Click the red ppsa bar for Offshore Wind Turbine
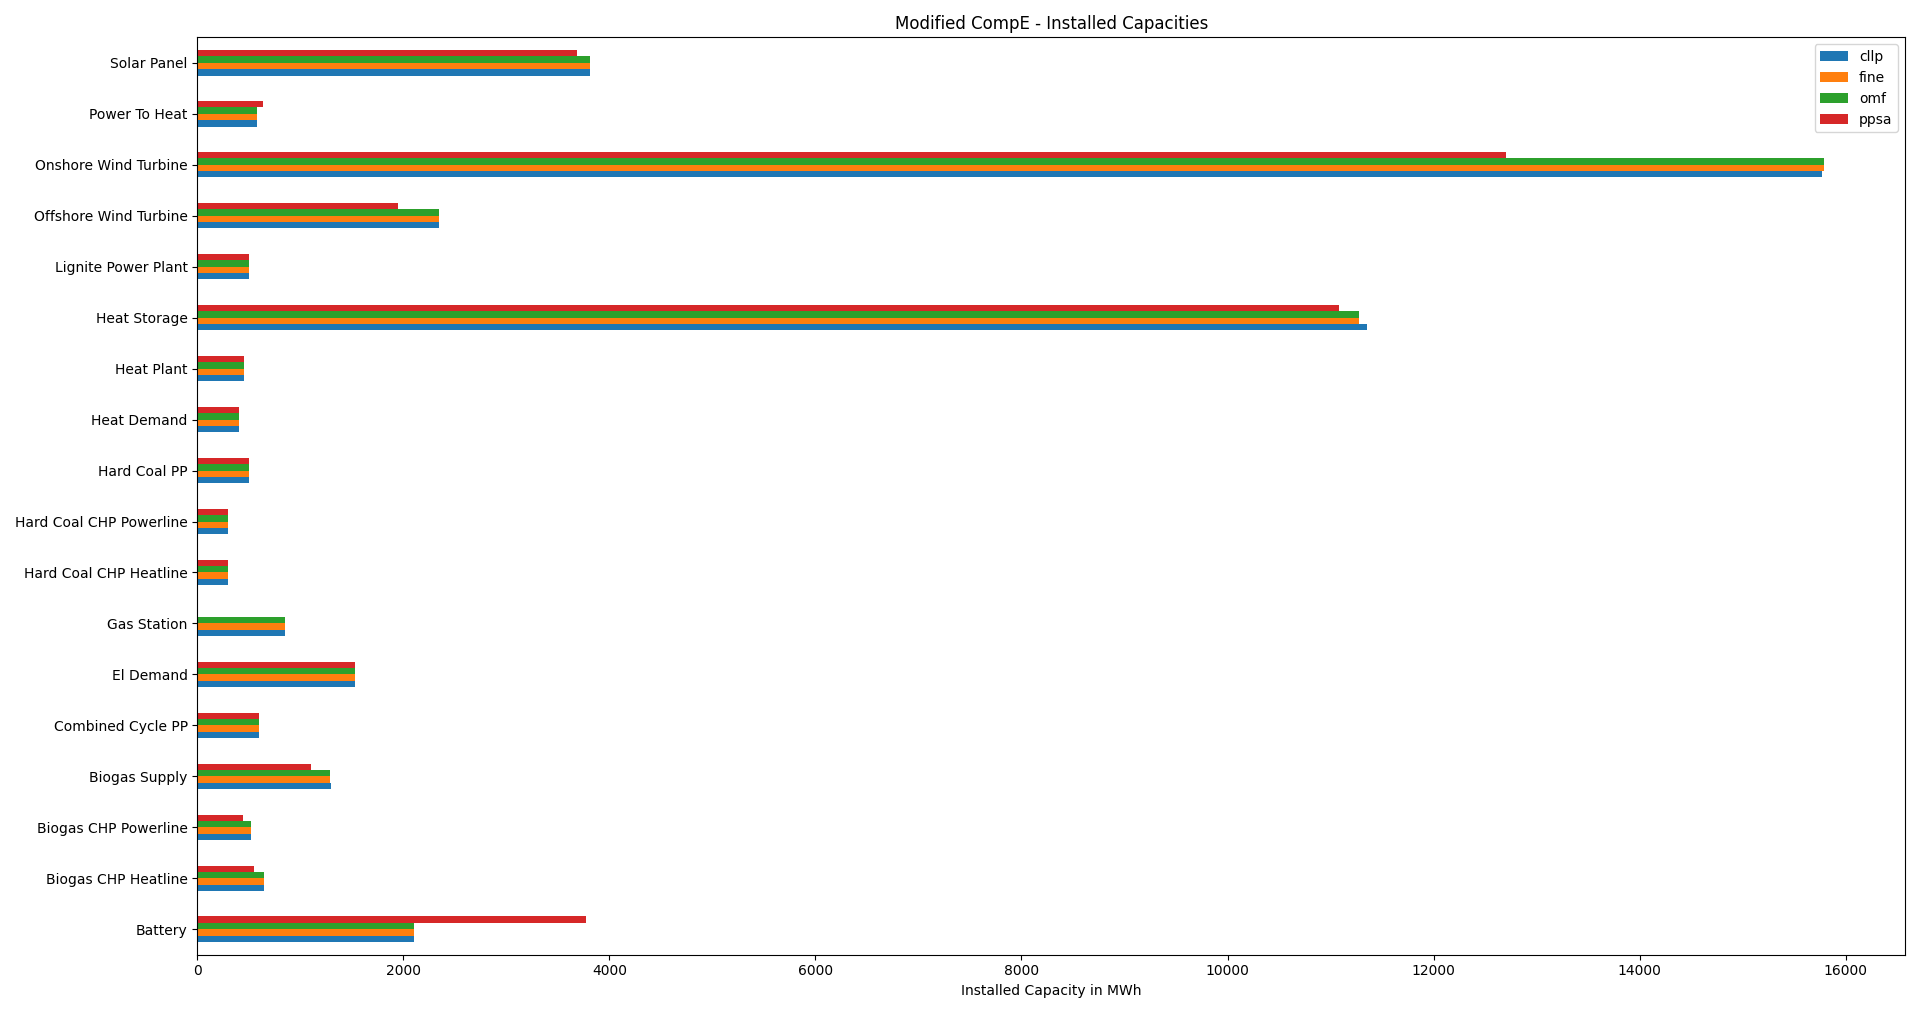 click(297, 206)
